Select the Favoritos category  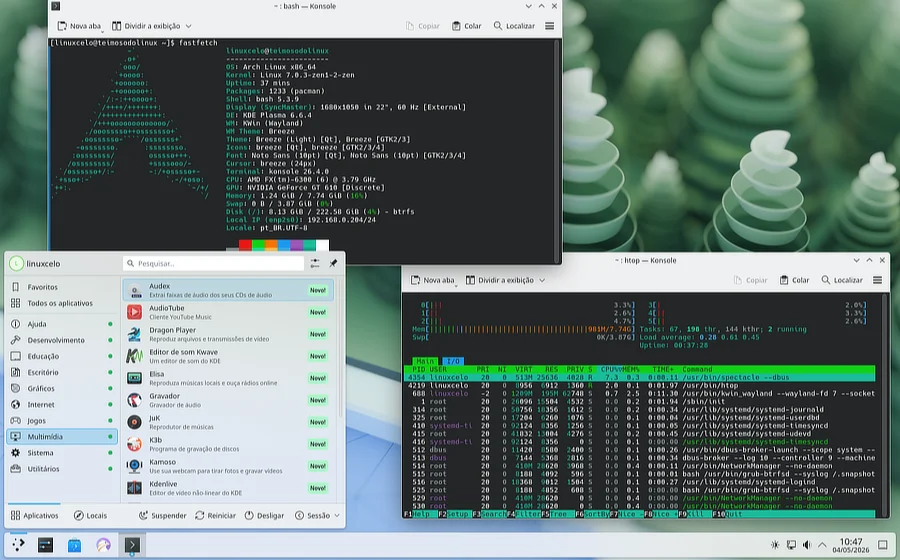pos(63,287)
